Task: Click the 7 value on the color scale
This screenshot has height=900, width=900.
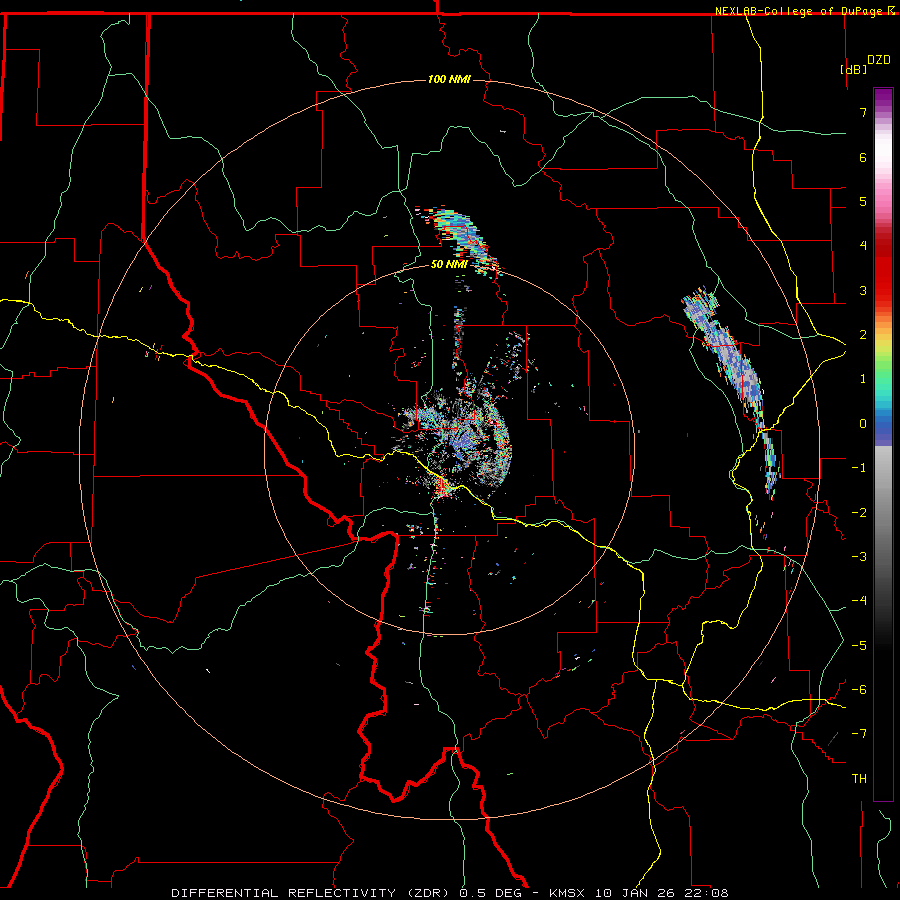Action: tap(863, 112)
